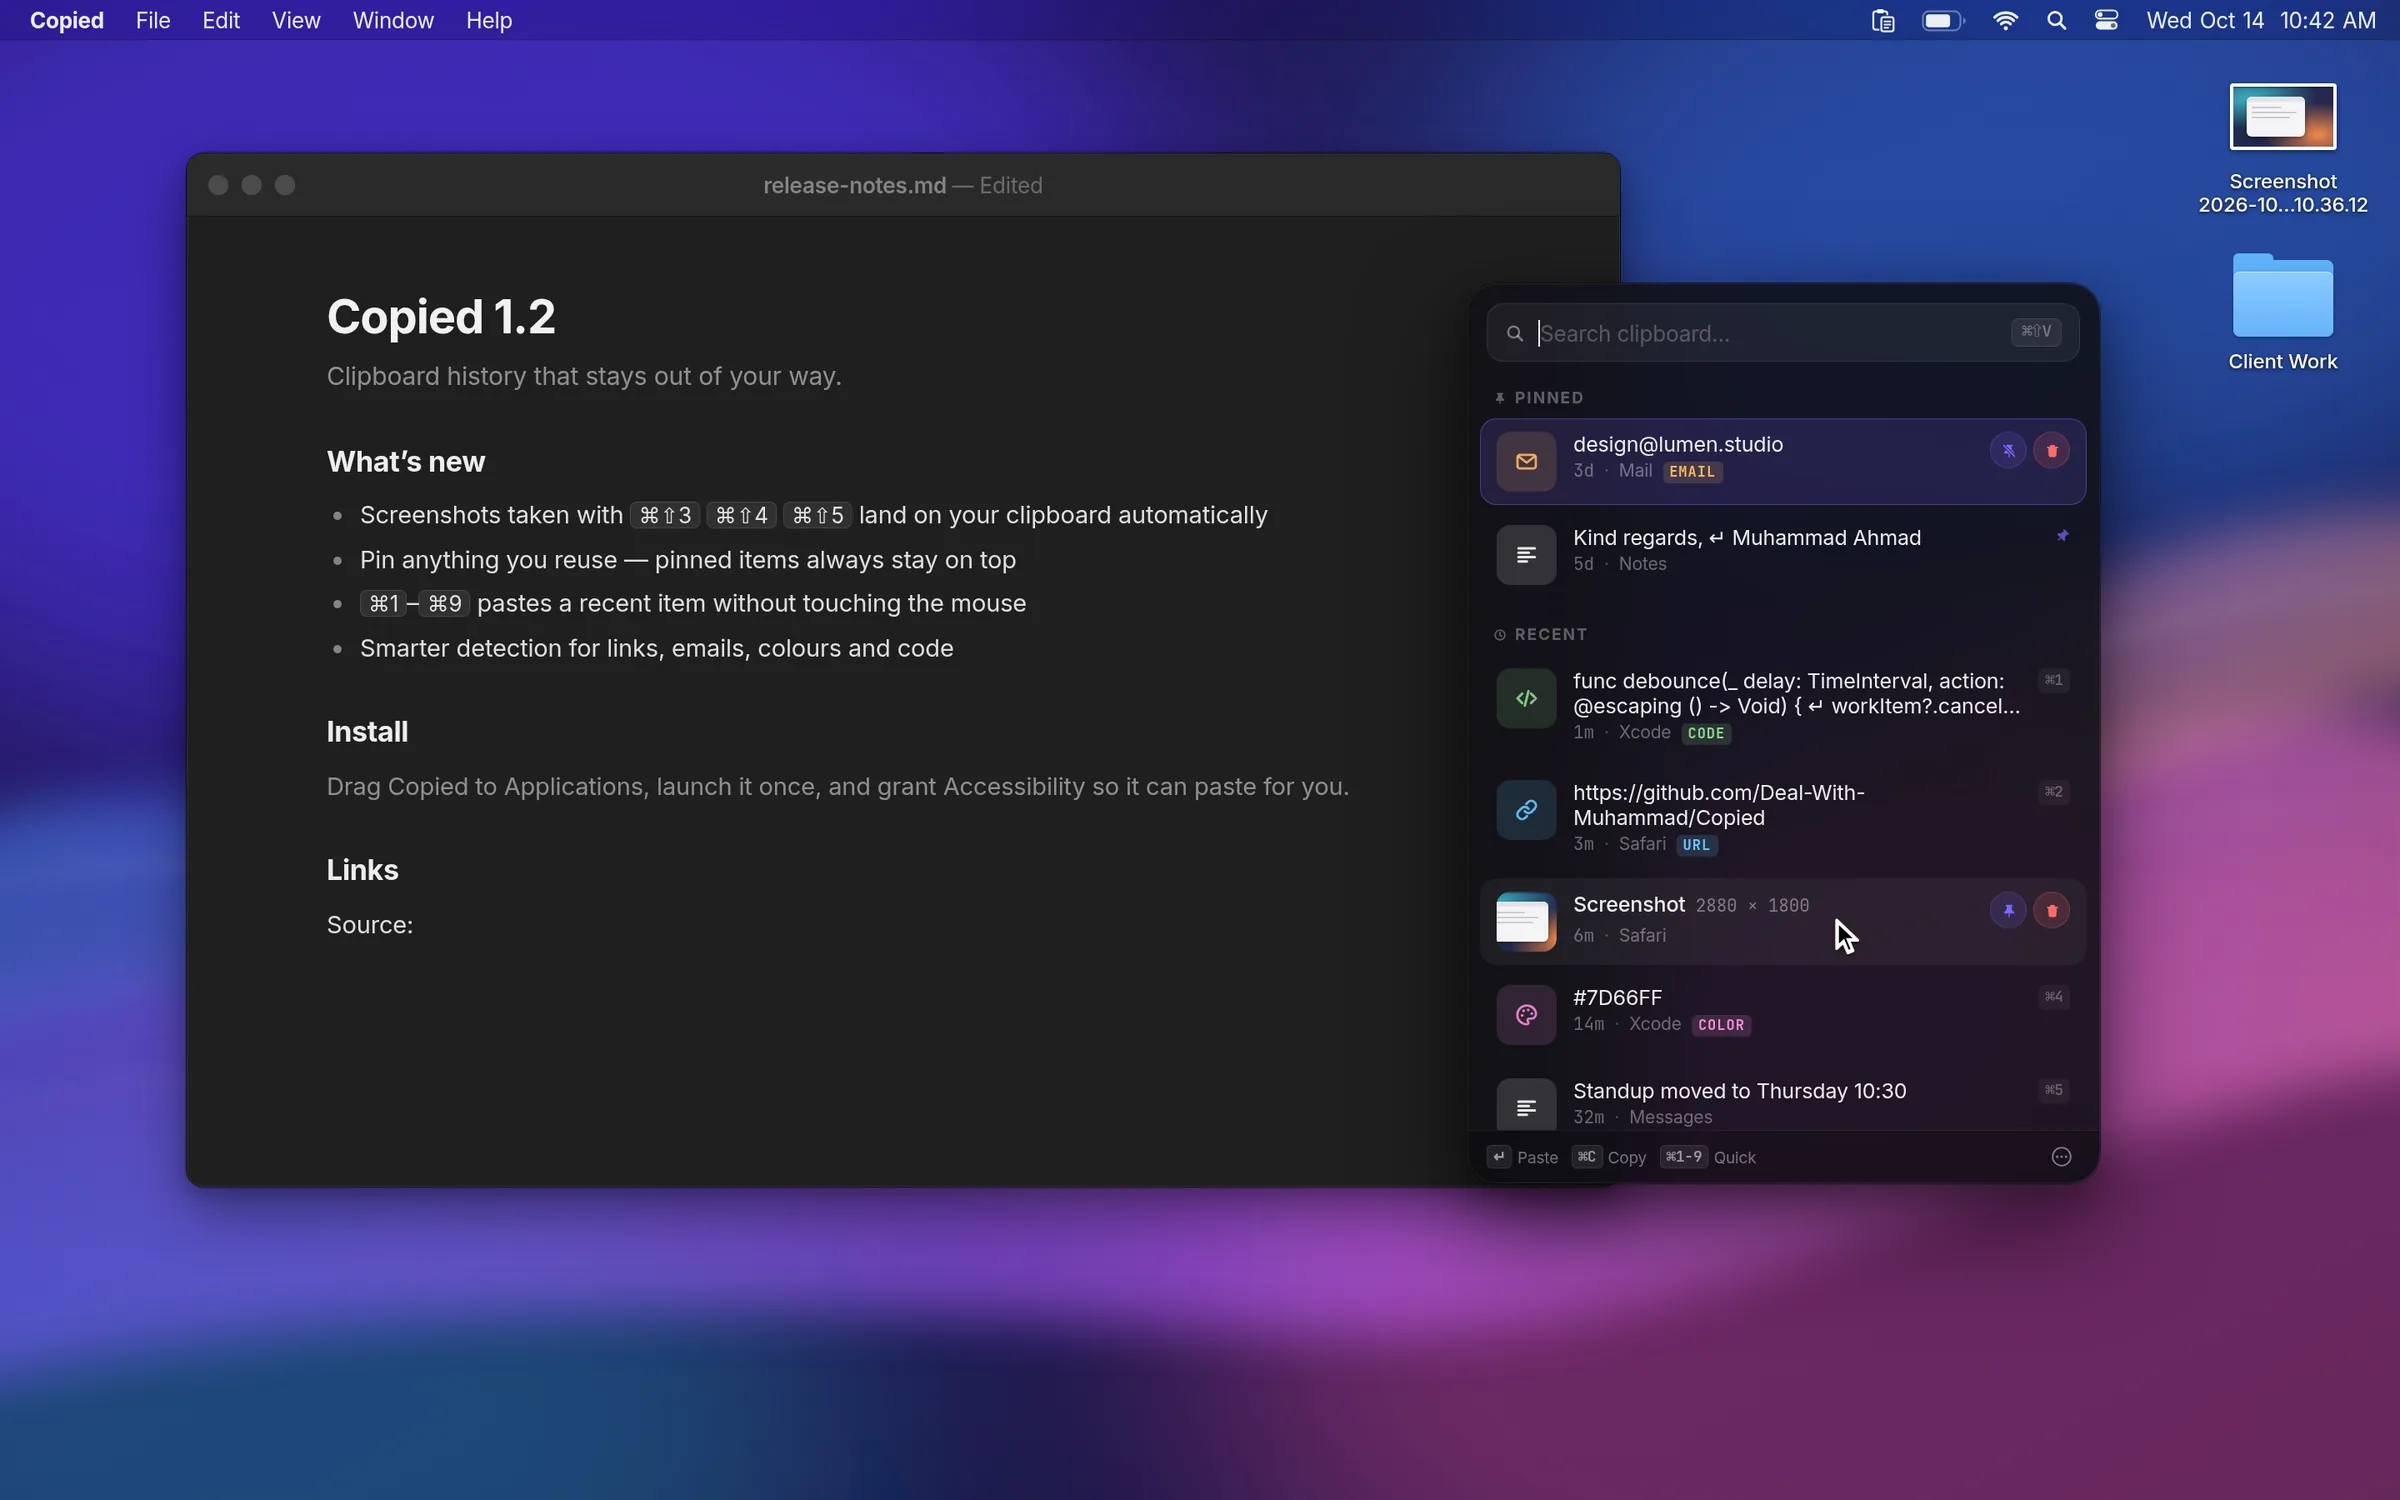Focus the Search clipboard field
This screenshot has height=1500, width=2400.
point(1782,333)
